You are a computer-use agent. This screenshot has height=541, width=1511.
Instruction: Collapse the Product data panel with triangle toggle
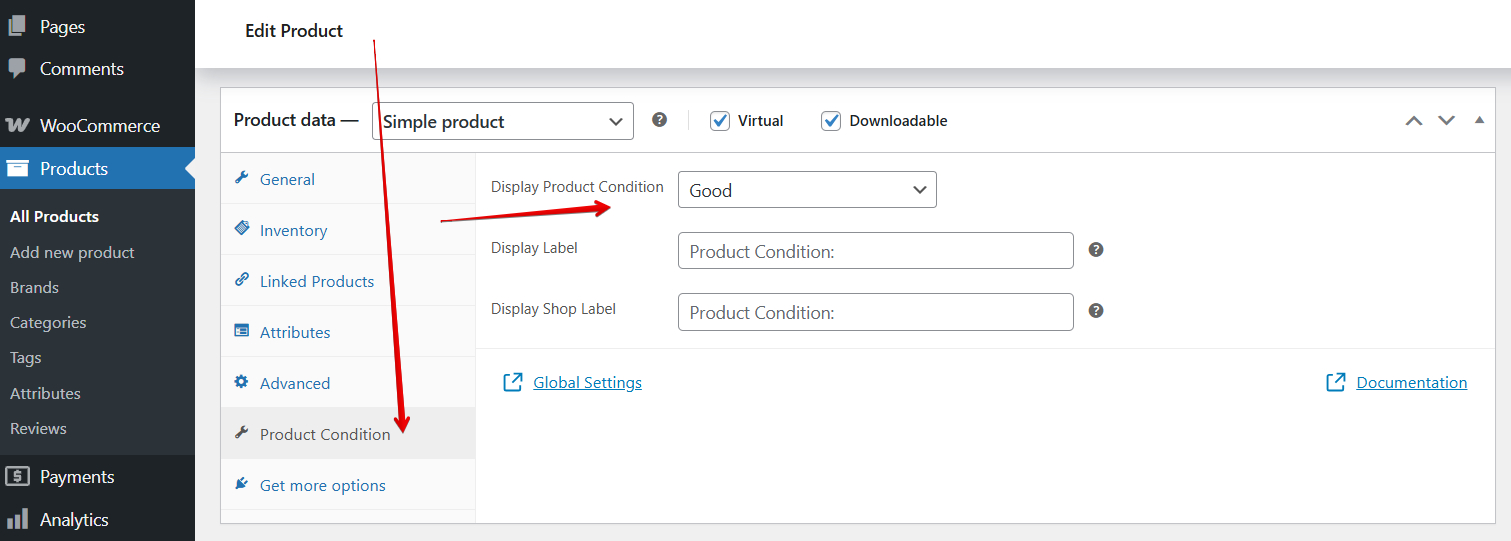1479,120
